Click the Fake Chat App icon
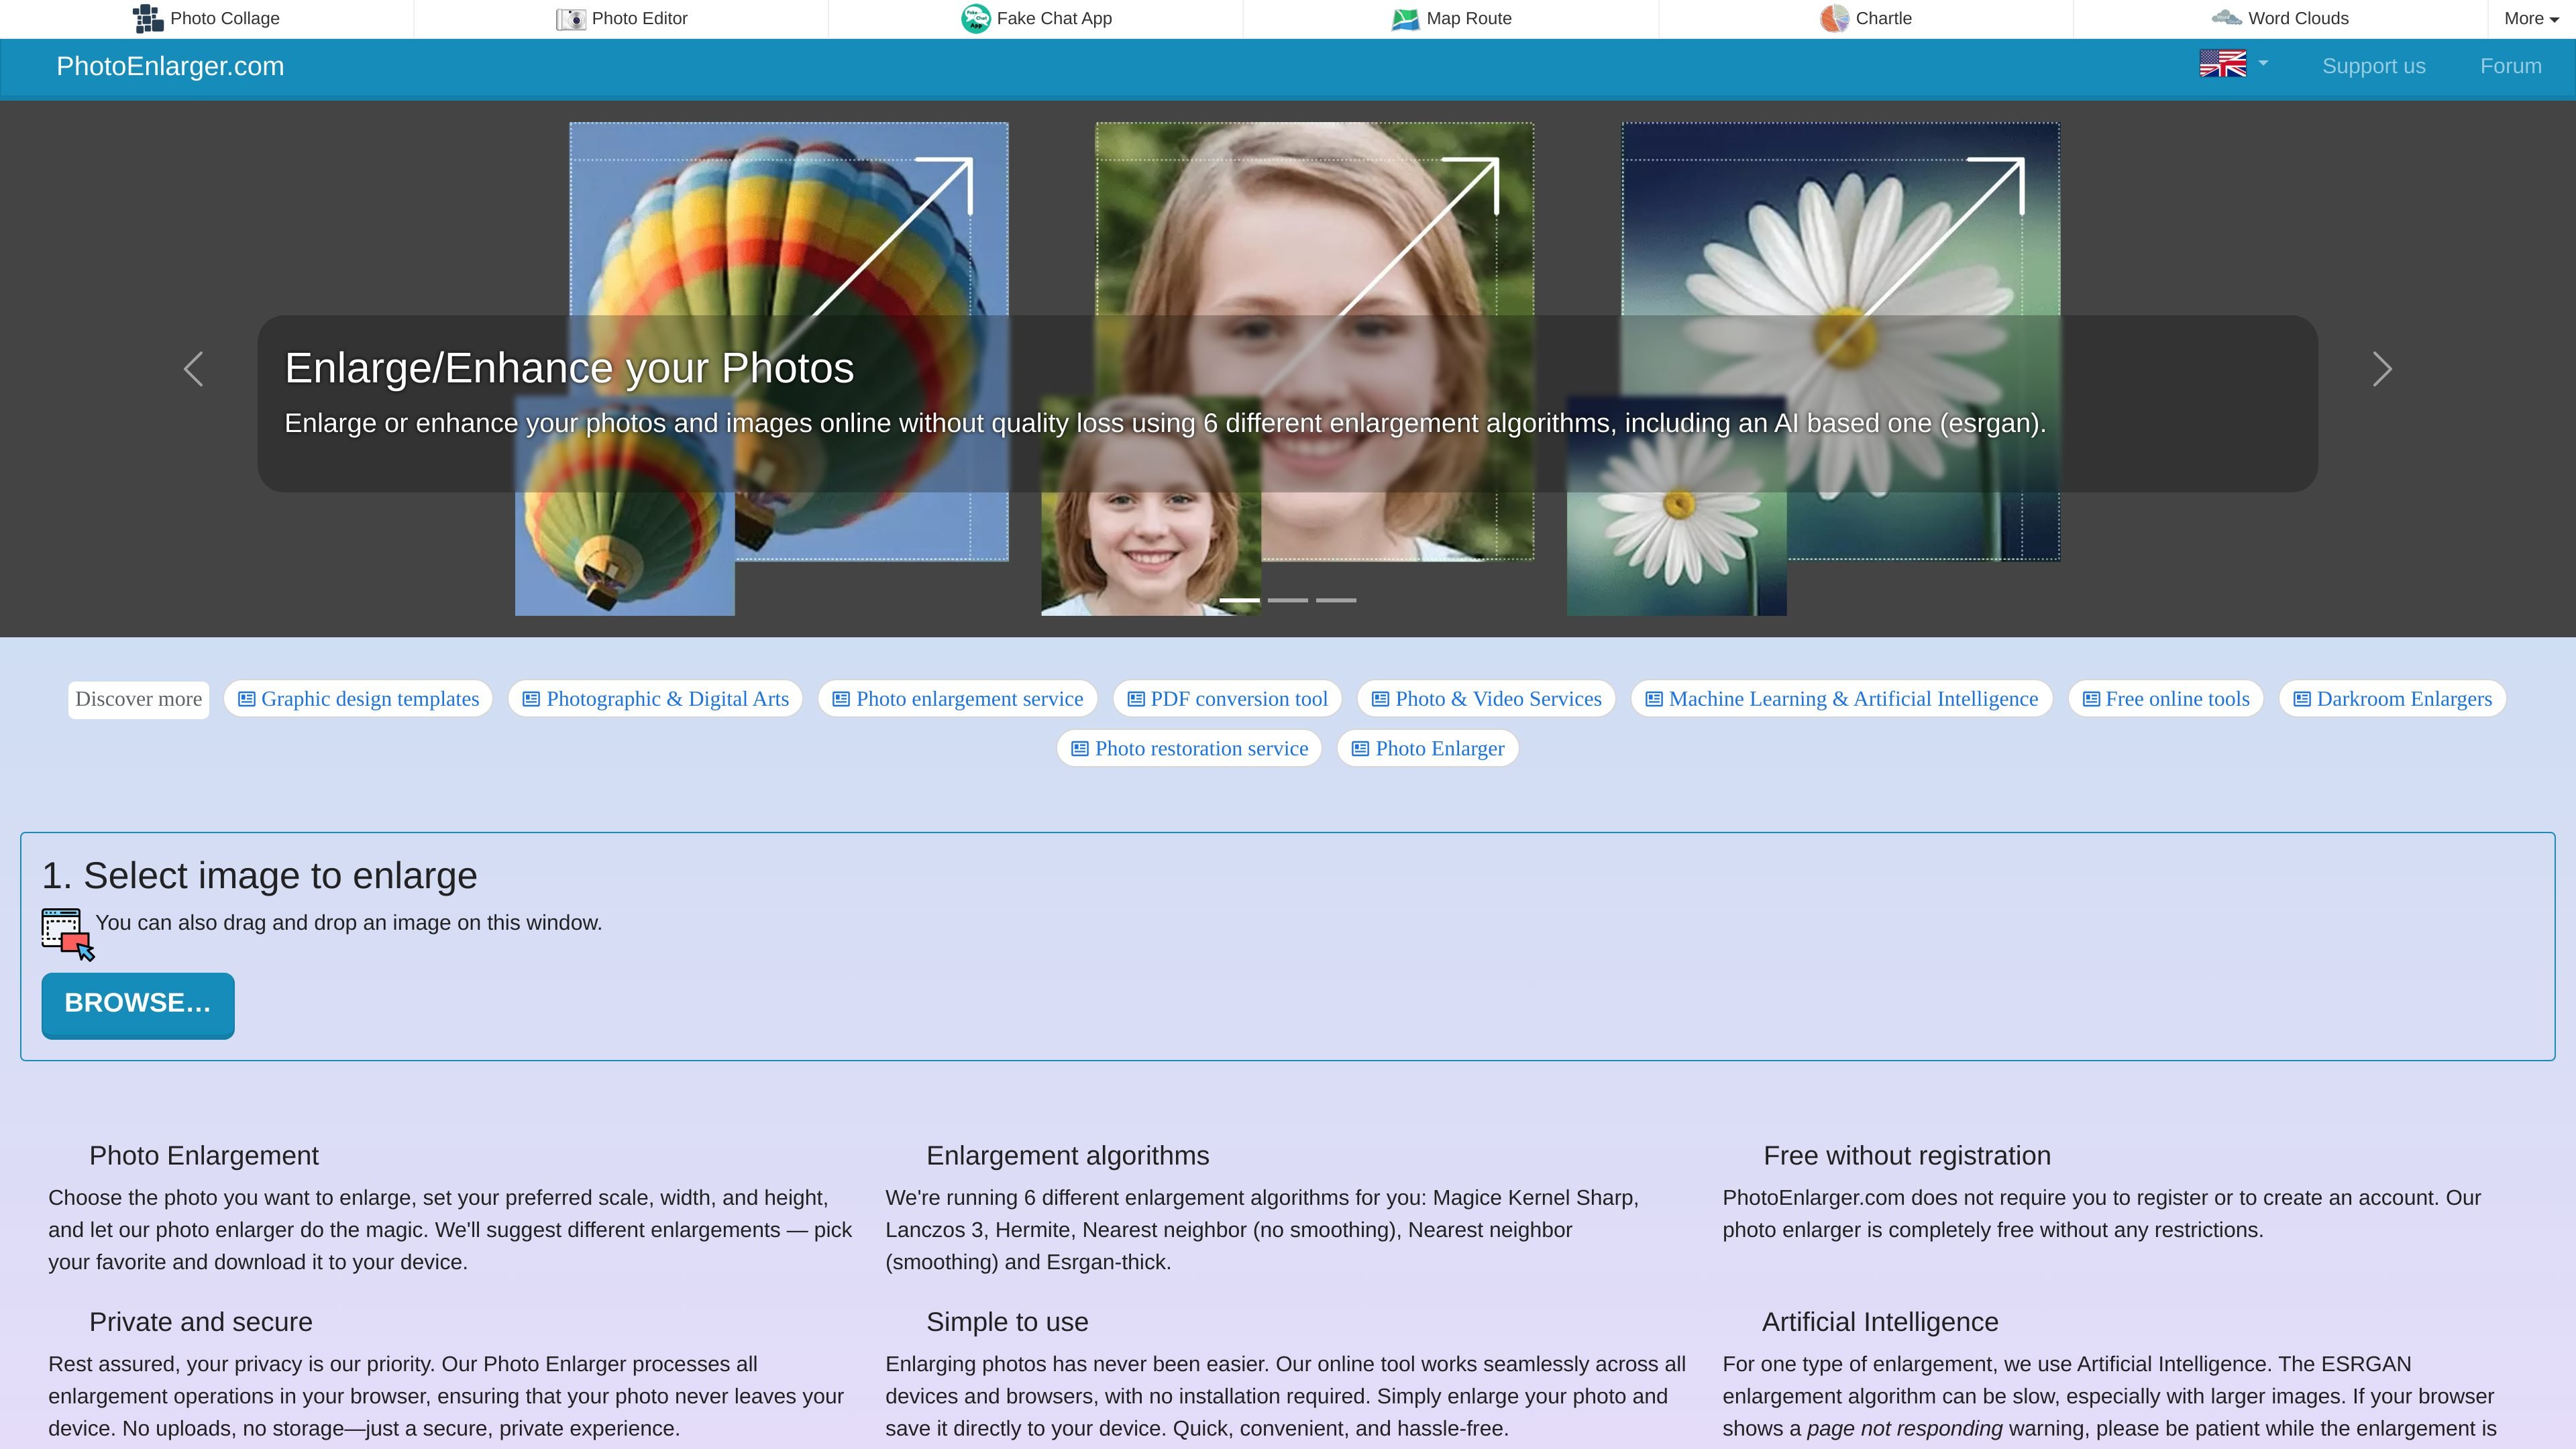This screenshot has height=1449, width=2576. tap(975, 18)
